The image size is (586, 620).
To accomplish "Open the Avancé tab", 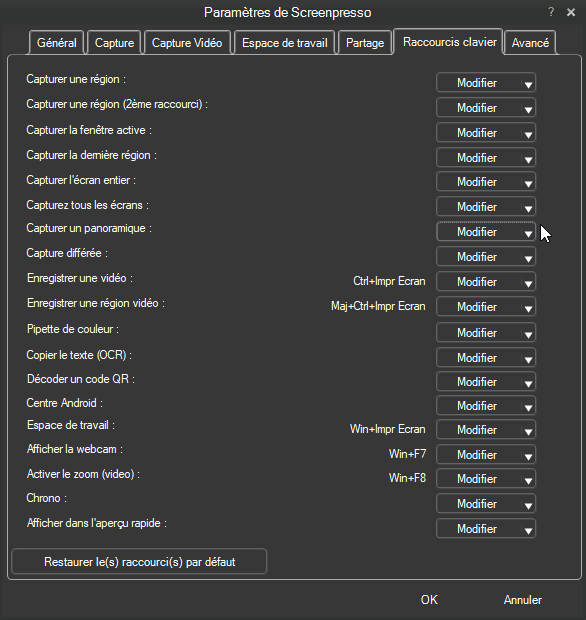I will coord(530,43).
